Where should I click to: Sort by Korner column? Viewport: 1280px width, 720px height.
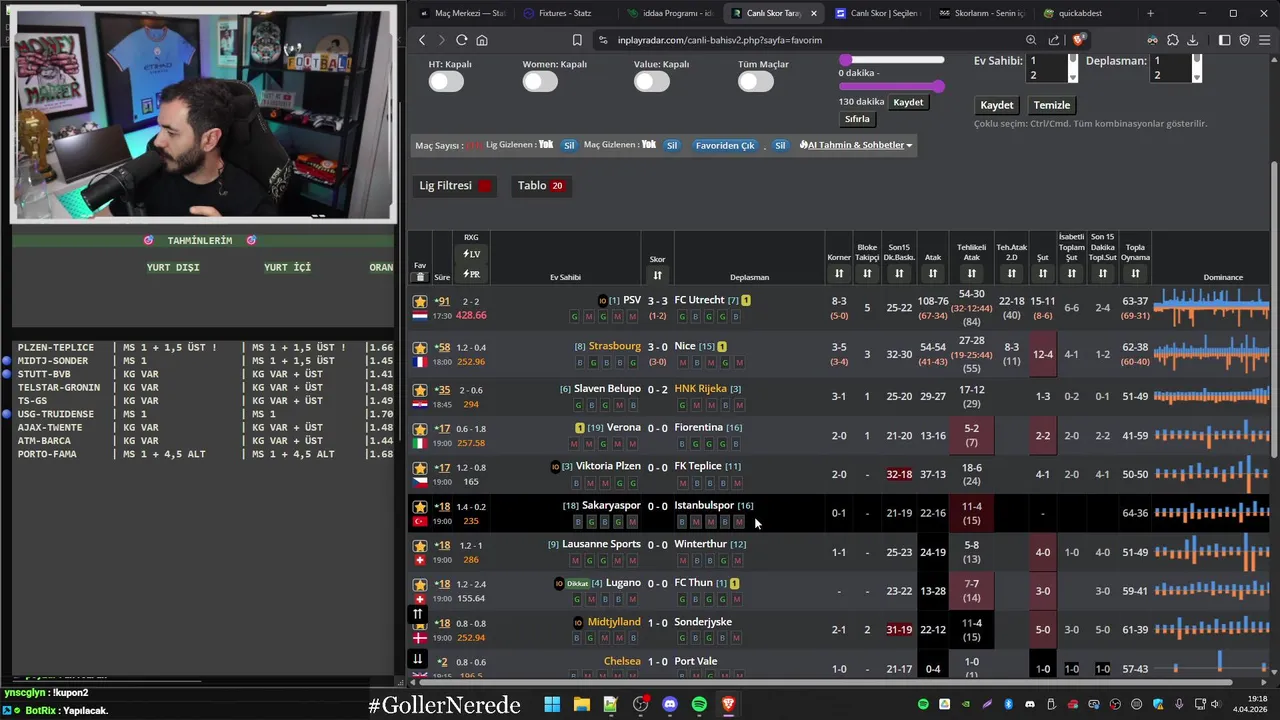839,273
